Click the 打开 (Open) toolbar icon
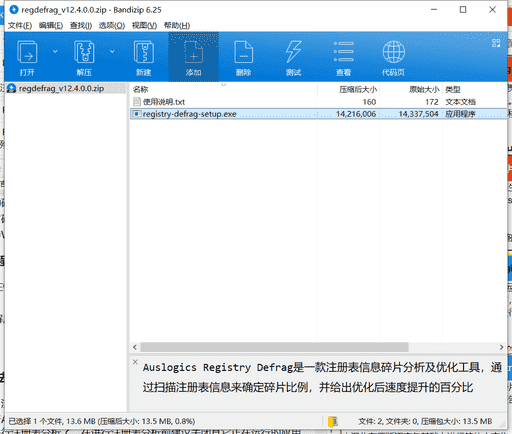512x434 pixels. tap(27, 57)
